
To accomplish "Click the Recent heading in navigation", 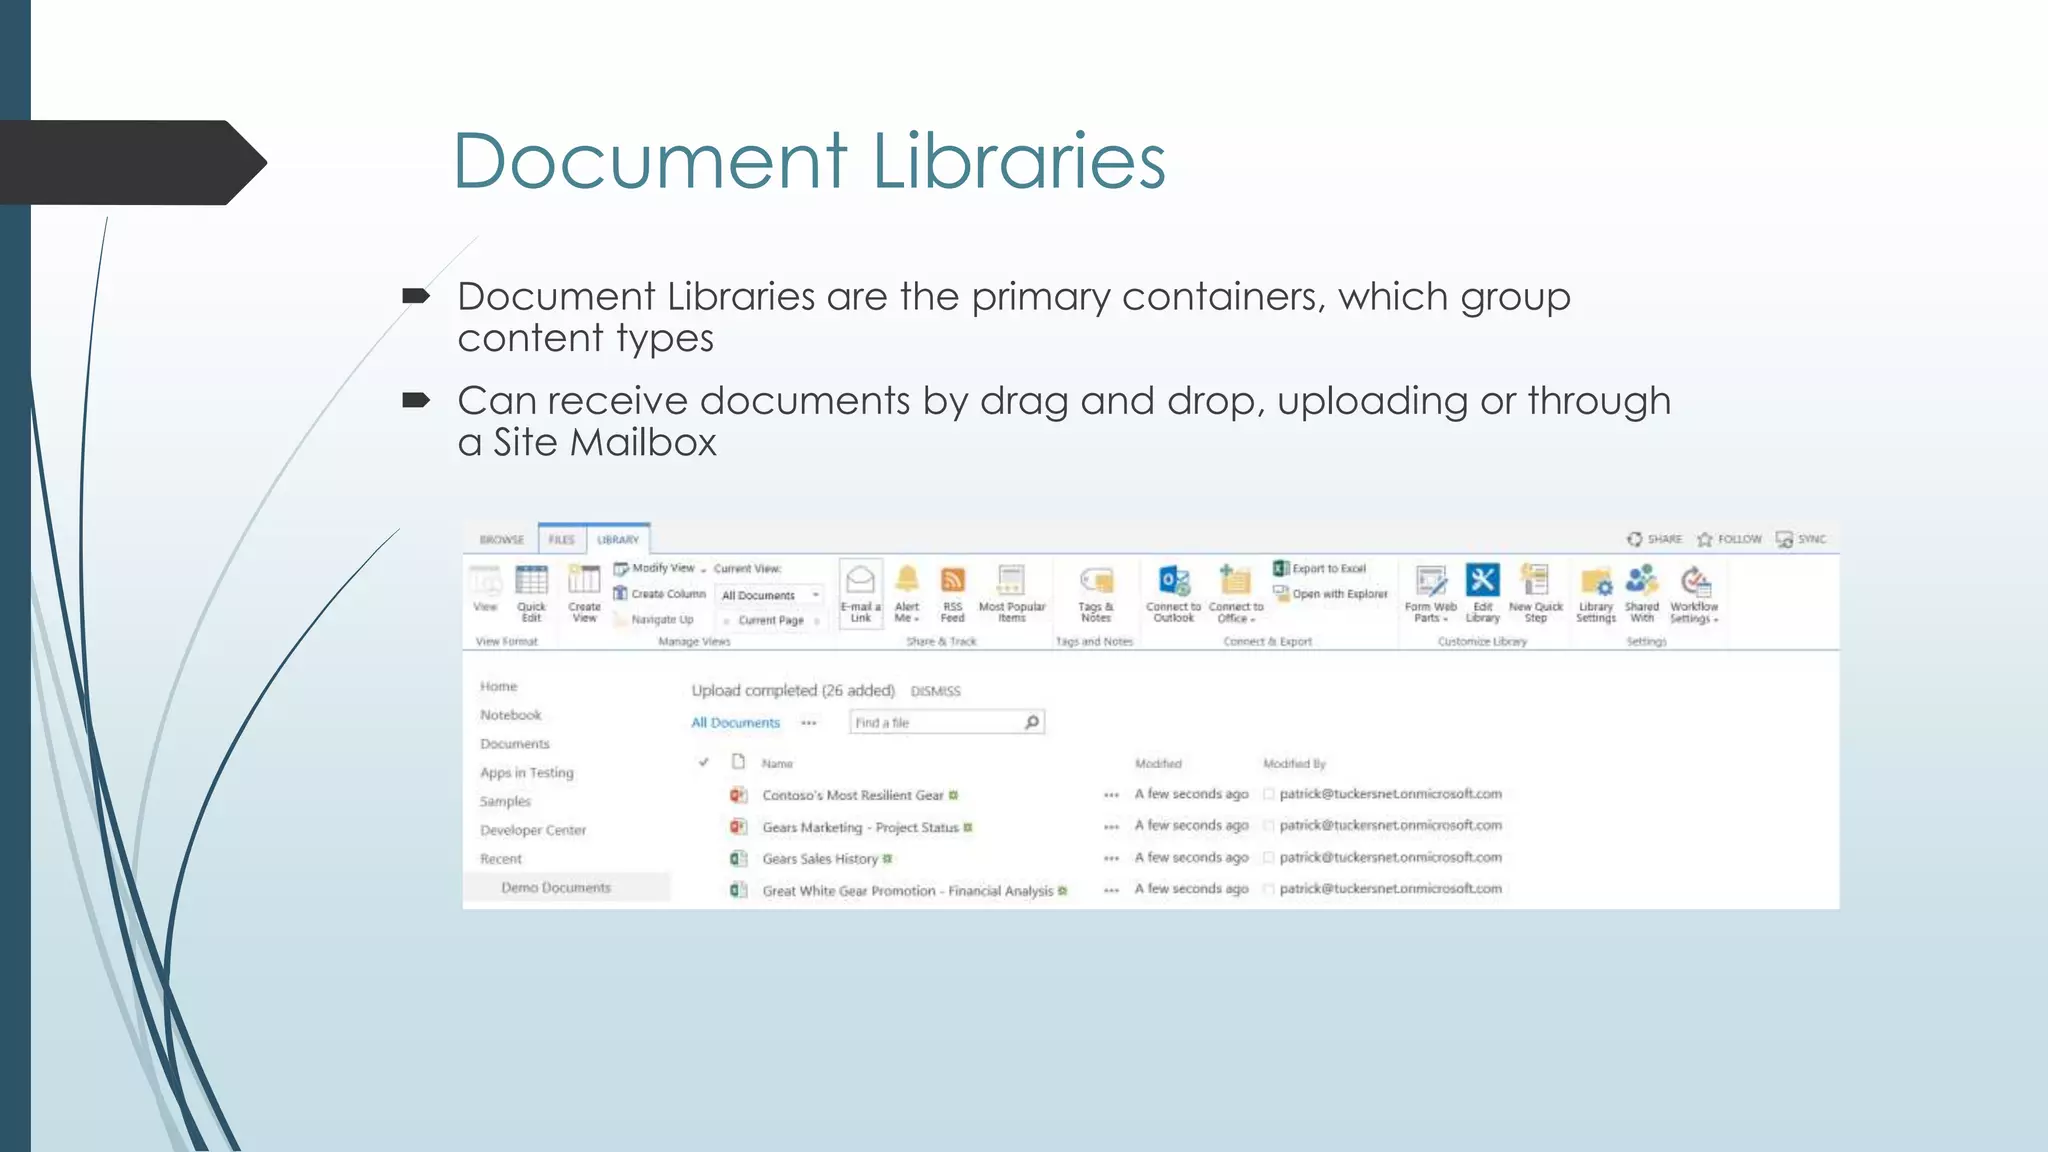I will (x=500, y=859).
